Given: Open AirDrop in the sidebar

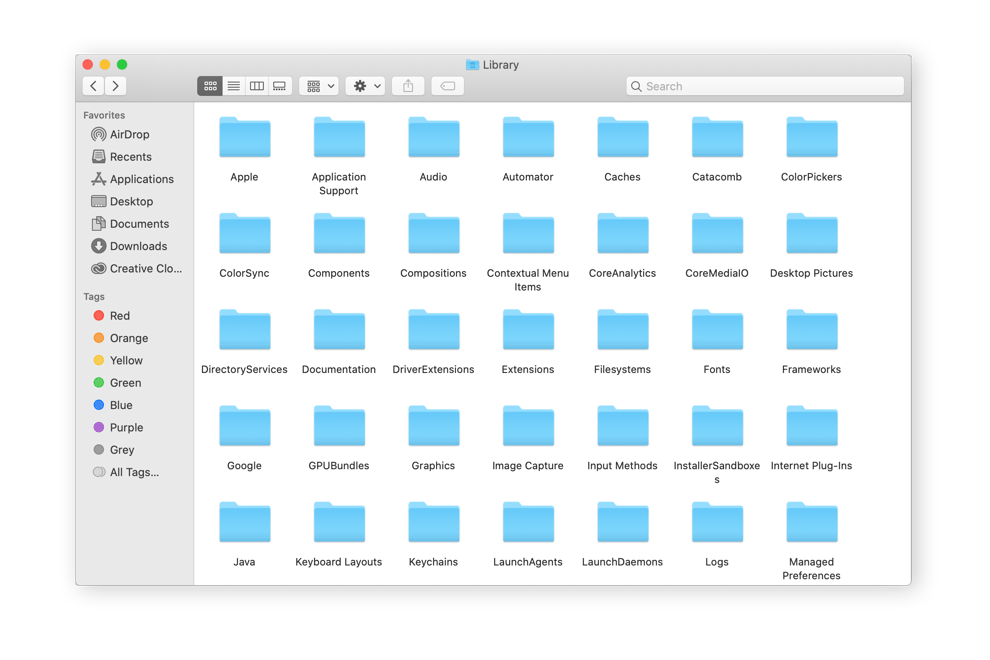Looking at the screenshot, I should (x=121, y=135).
